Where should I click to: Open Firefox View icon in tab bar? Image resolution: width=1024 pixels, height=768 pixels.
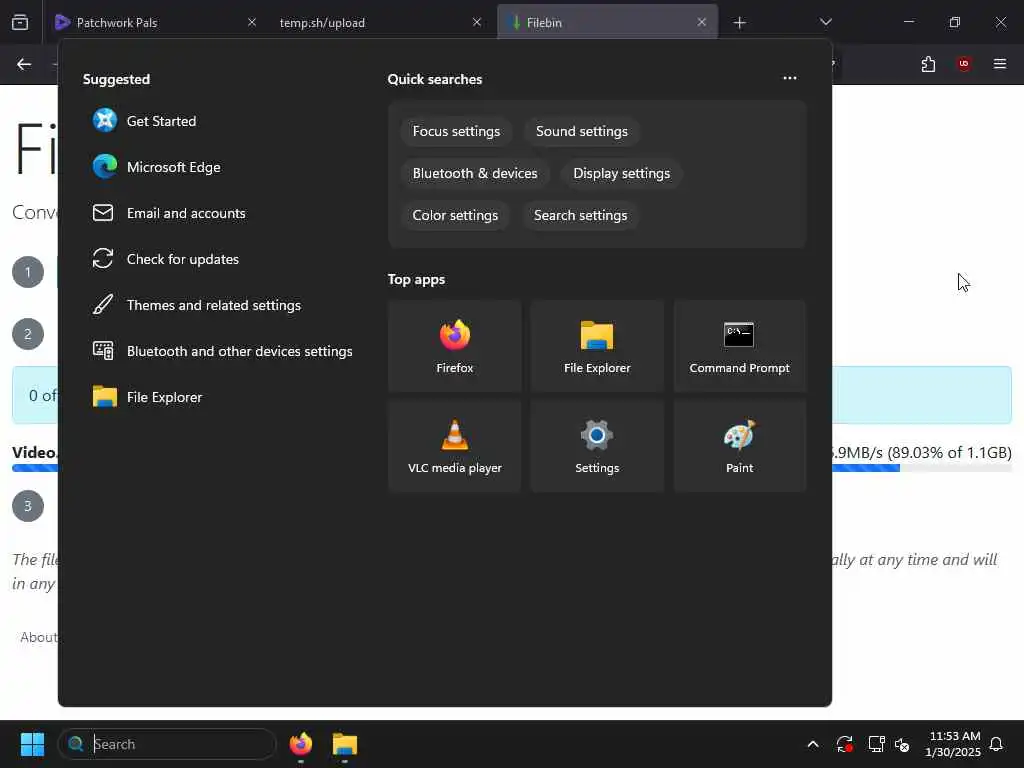click(20, 22)
